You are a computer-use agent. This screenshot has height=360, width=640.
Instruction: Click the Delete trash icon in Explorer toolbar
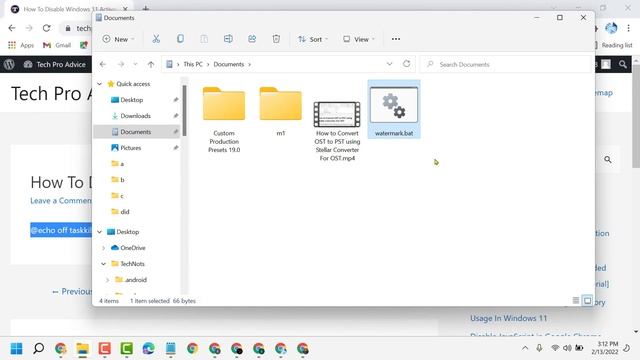(x=276, y=39)
